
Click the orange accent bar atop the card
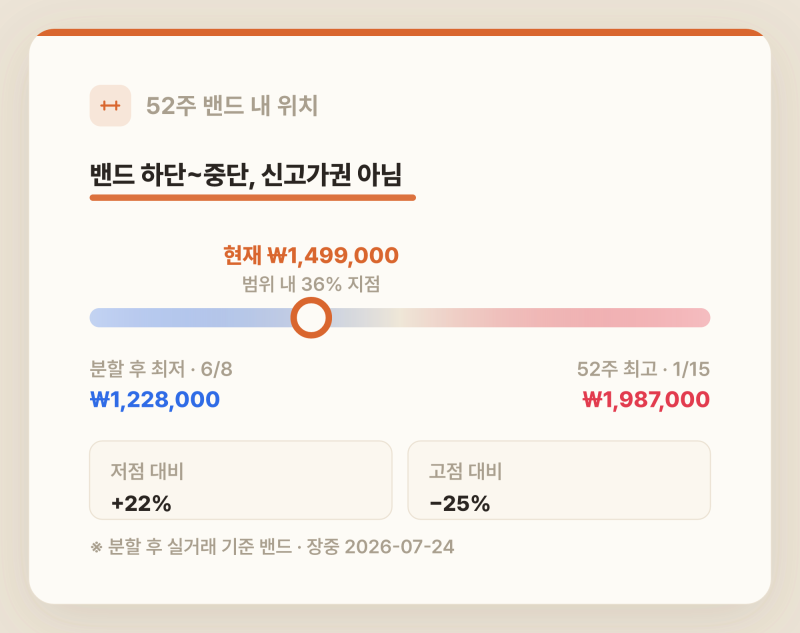tap(400, 32)
